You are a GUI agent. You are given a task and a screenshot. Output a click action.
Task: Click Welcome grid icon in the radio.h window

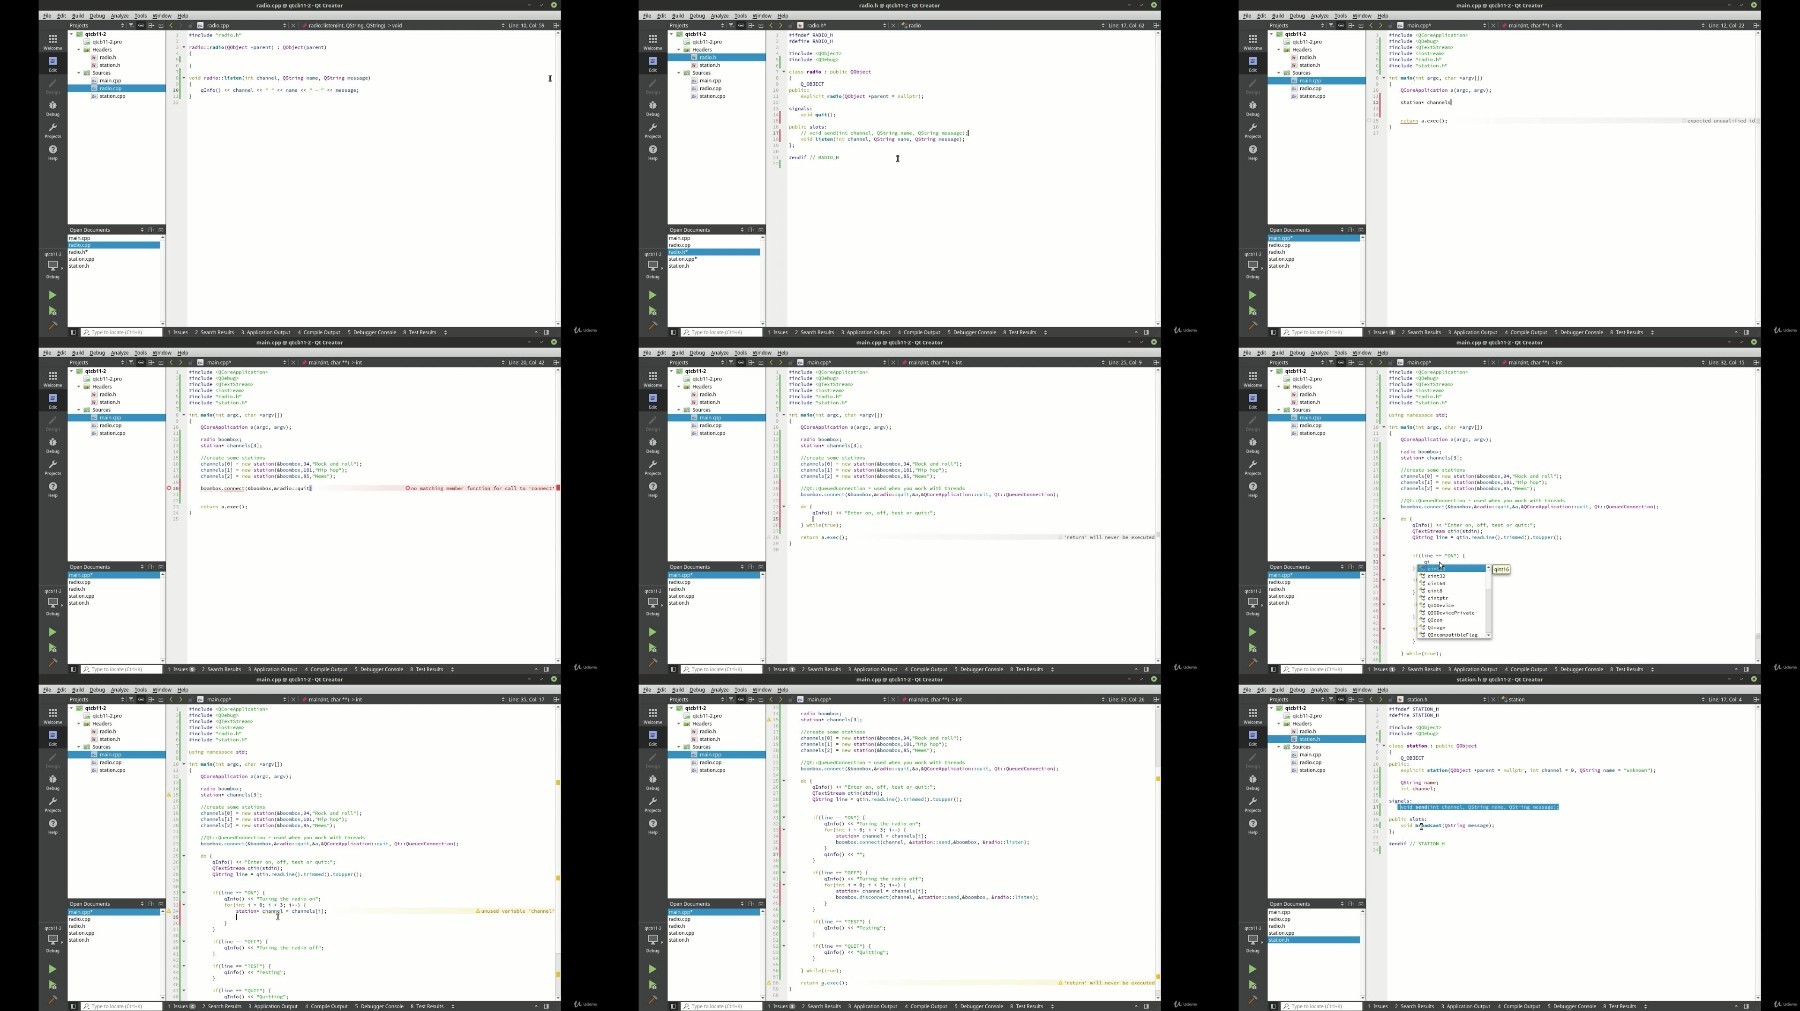coord(652,41)
